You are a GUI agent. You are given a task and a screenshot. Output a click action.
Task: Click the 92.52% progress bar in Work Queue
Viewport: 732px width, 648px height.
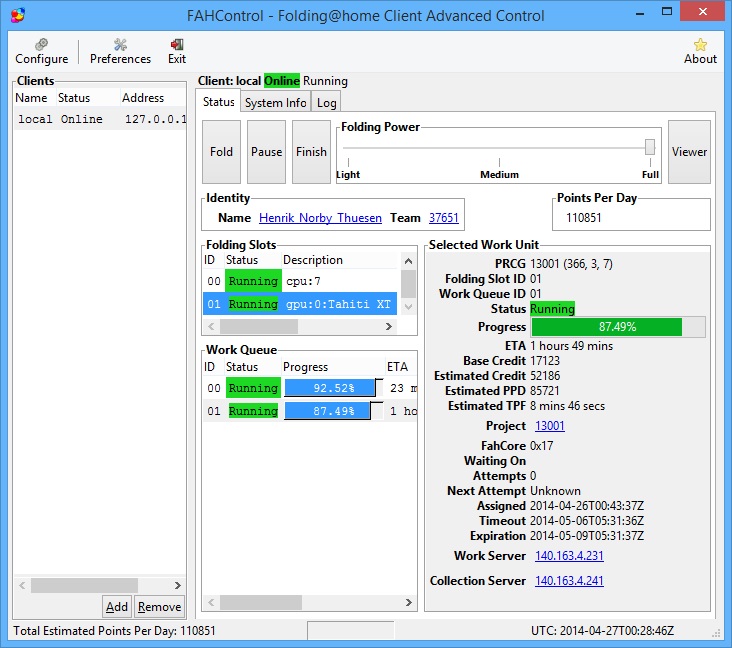coord(333,388)
